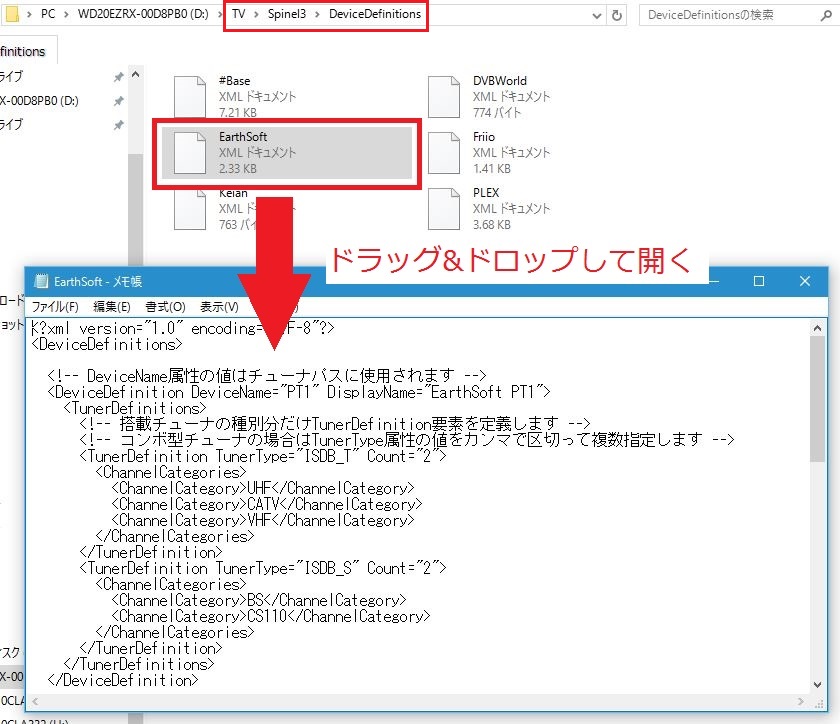Image resolution: width=840 pixels, height=724 pixels.
Task: Select the EarthSoft XML file
Action: pos(287,153)
